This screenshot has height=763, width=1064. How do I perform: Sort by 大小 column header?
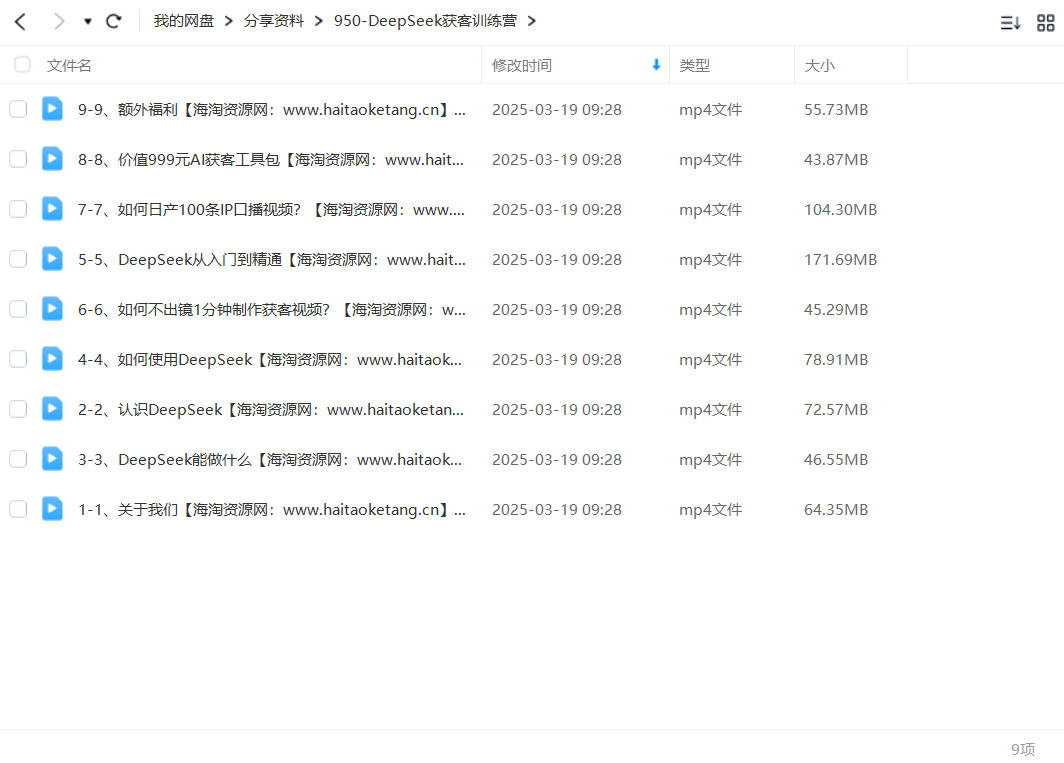pyautogui.click(x=819, y=66)
